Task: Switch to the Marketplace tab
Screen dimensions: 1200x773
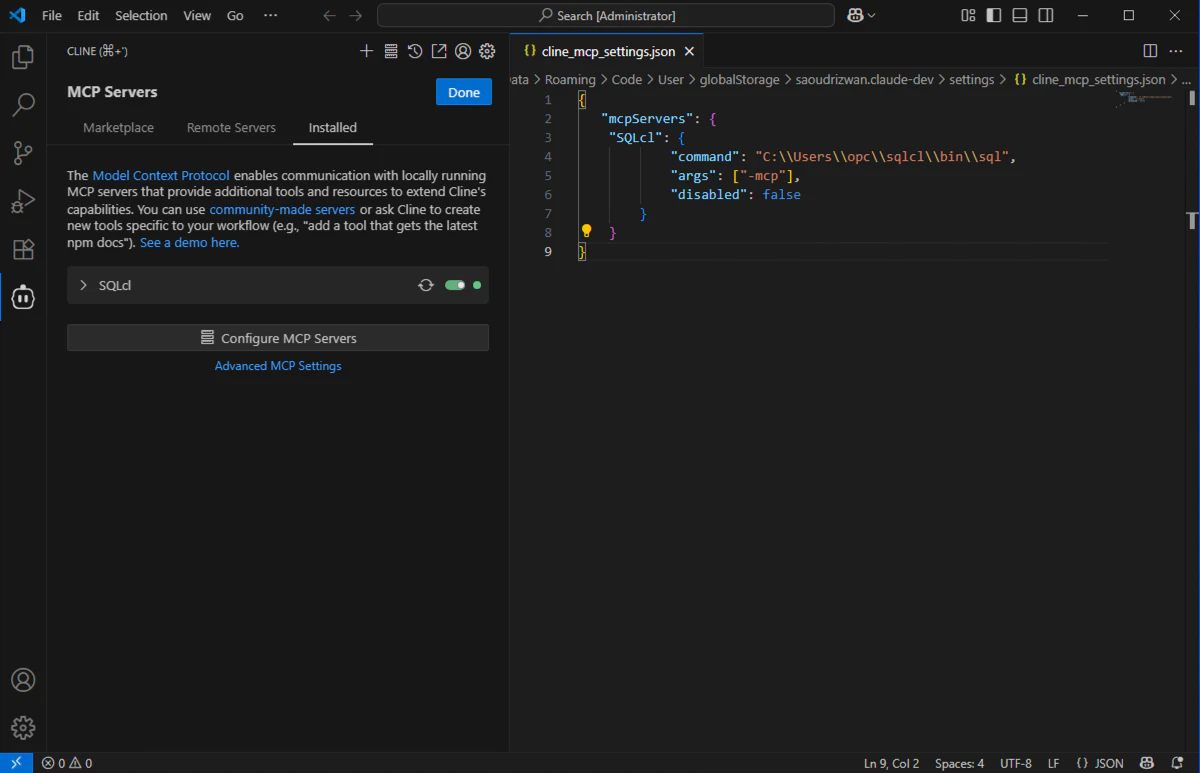Action: coord(118,128)
